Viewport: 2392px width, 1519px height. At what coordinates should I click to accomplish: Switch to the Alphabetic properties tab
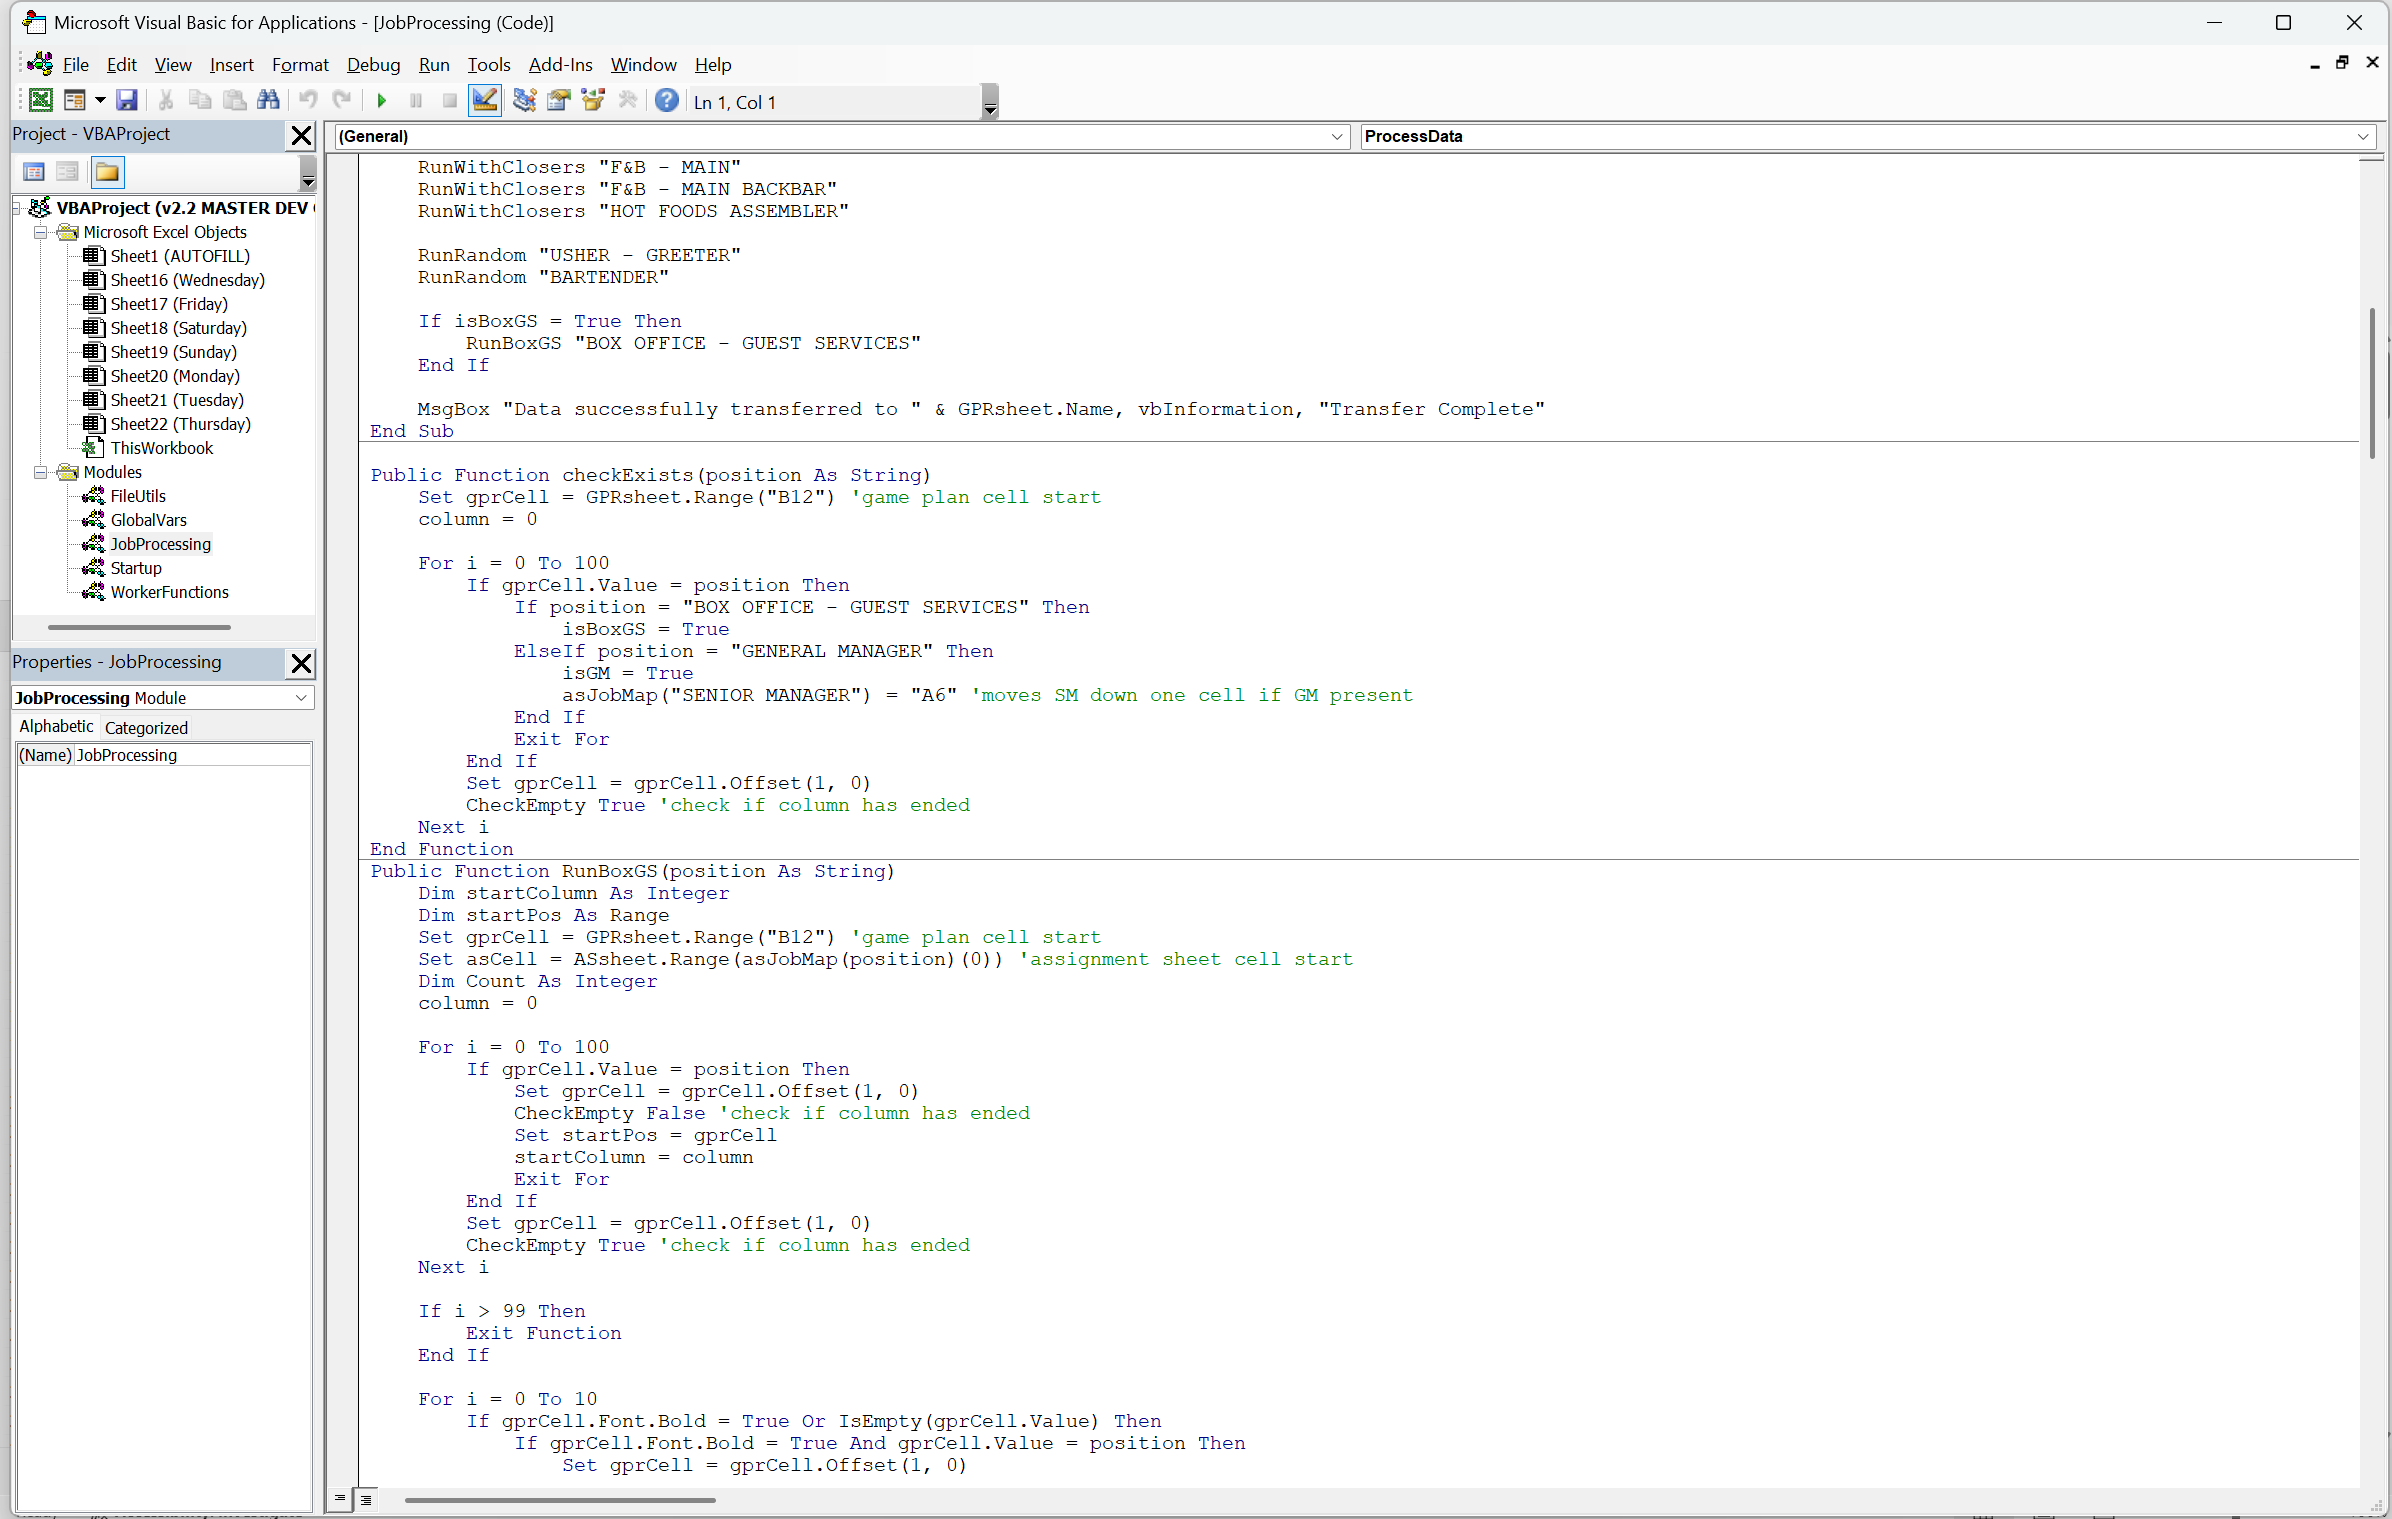pos(57,727)
